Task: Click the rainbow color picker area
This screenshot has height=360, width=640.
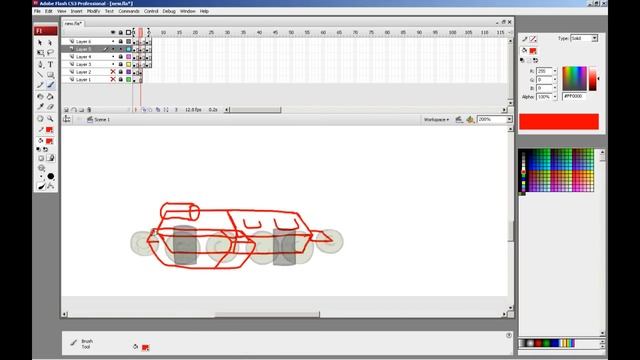Action: coord(574,78)
